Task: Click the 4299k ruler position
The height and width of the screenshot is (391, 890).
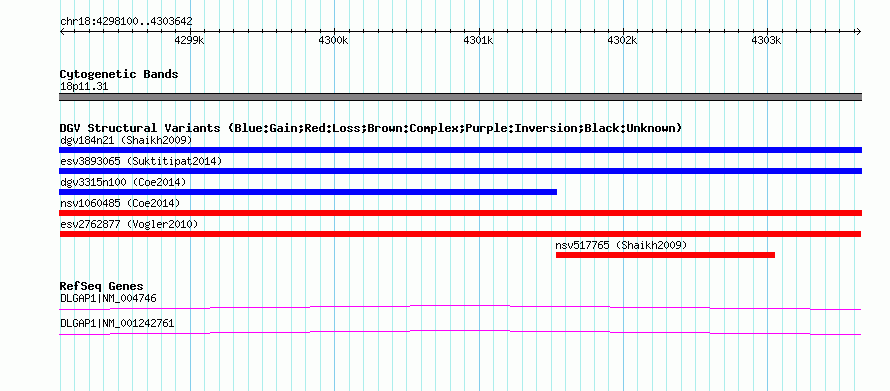Action: click(190, 40)
